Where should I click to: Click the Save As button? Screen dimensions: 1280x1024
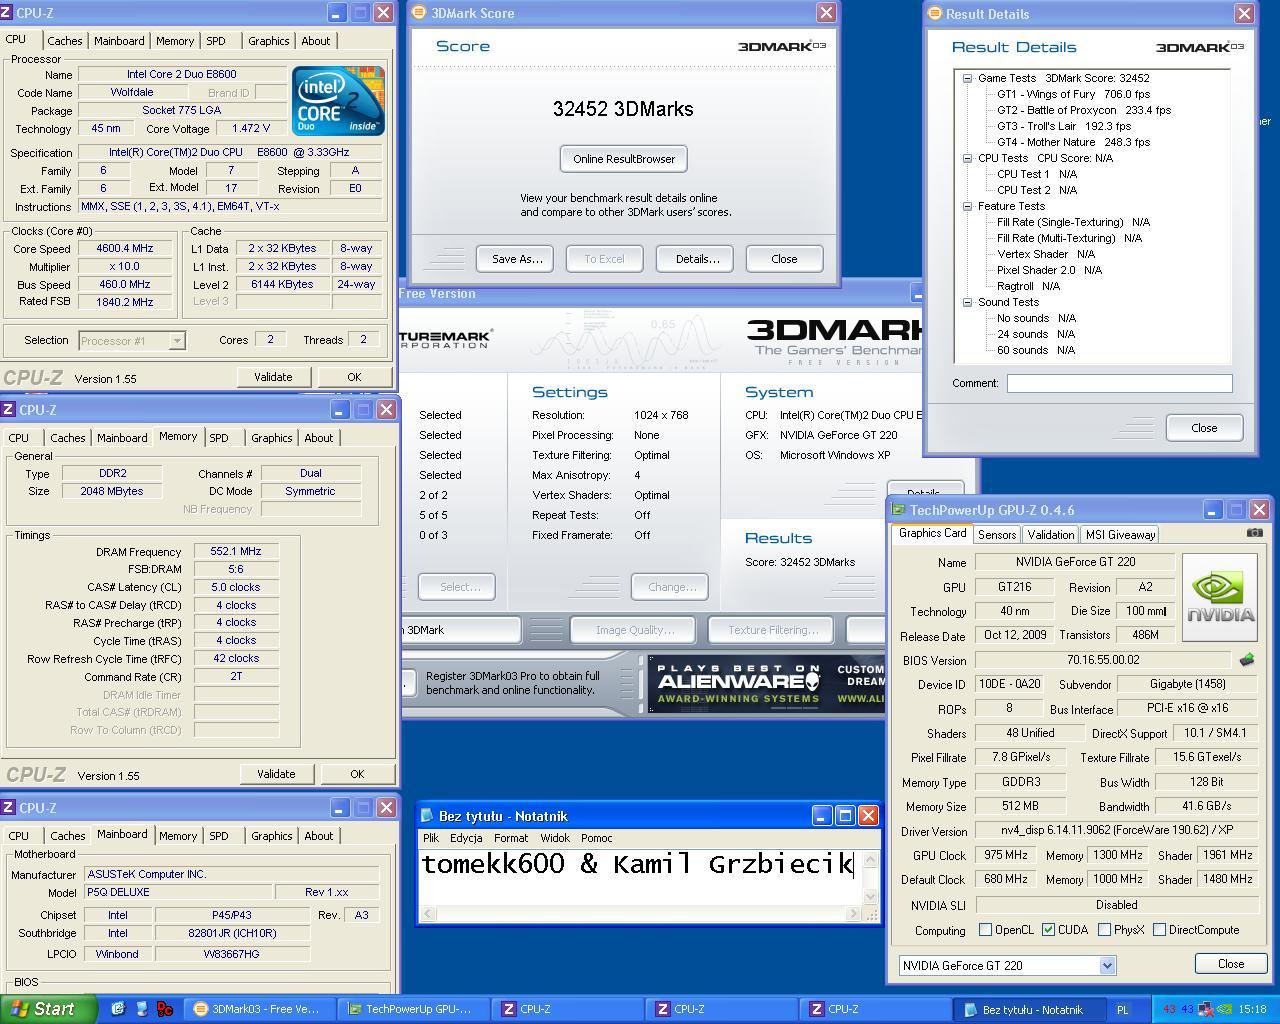(517, 259)
